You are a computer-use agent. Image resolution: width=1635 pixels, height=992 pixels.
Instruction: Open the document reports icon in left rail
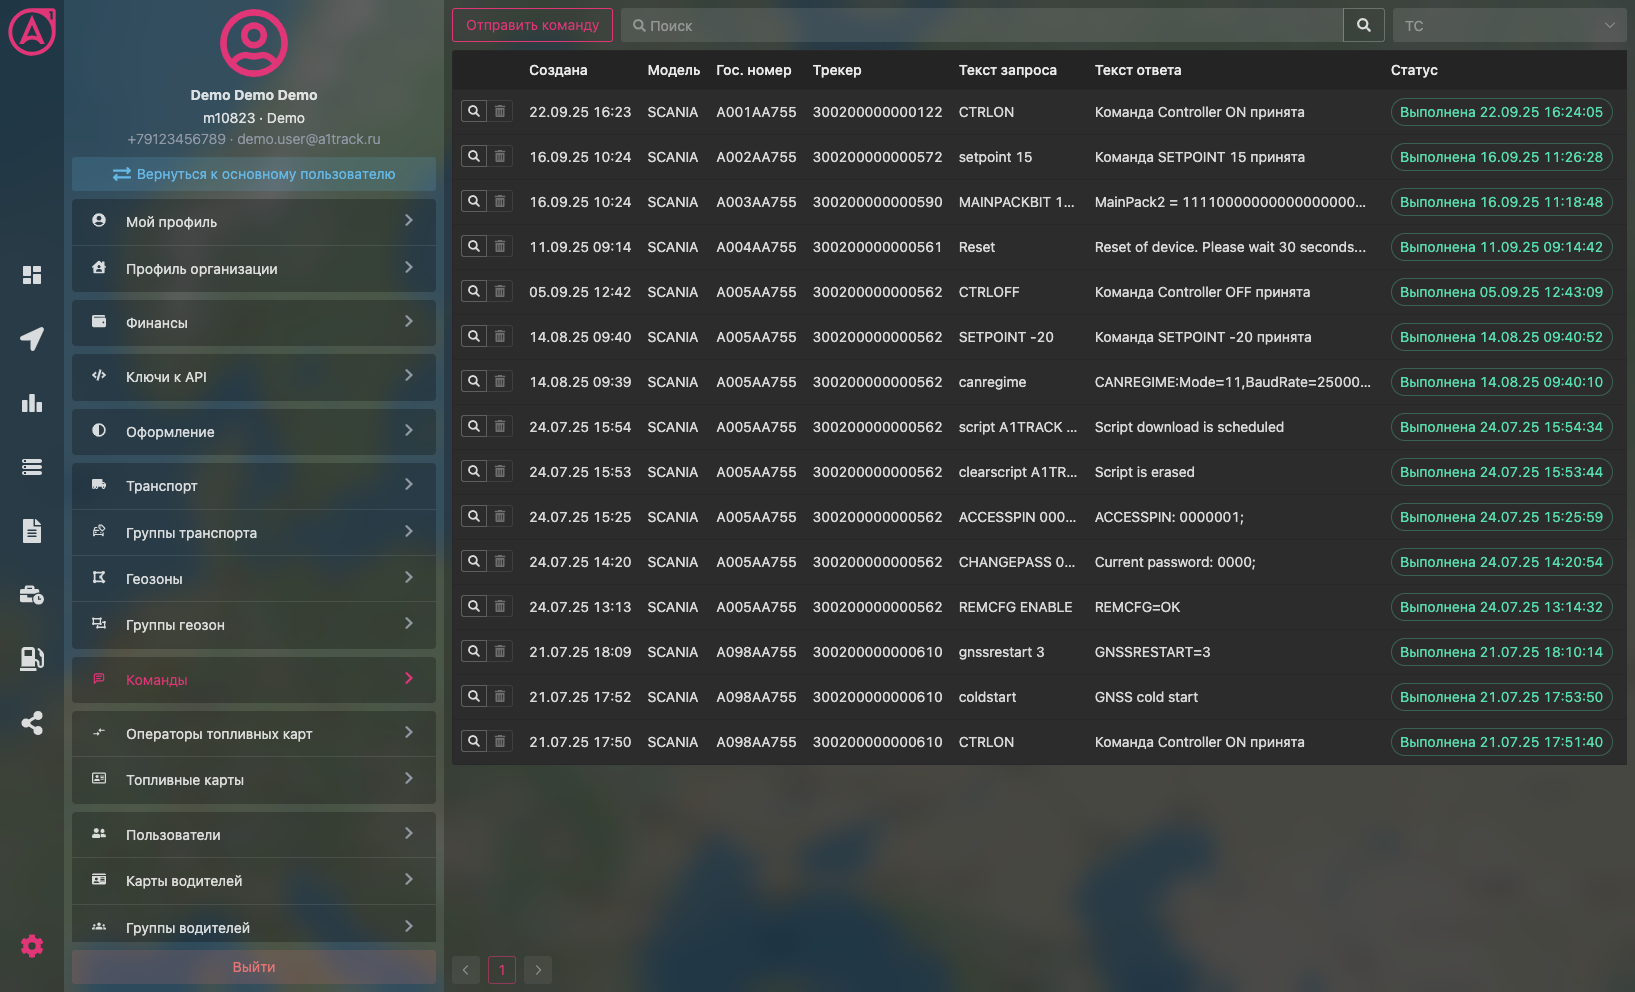pos(32,531)
